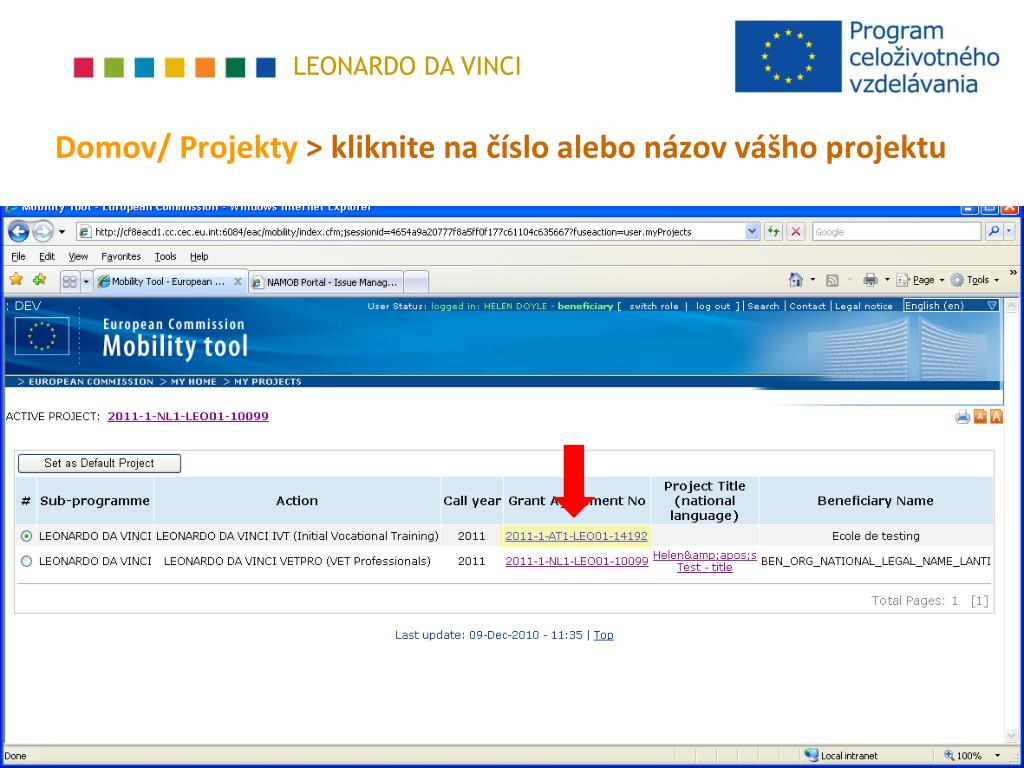
Task: Click the RSS feeds icon
Action: pyautogui.click(x=832, y=280)
